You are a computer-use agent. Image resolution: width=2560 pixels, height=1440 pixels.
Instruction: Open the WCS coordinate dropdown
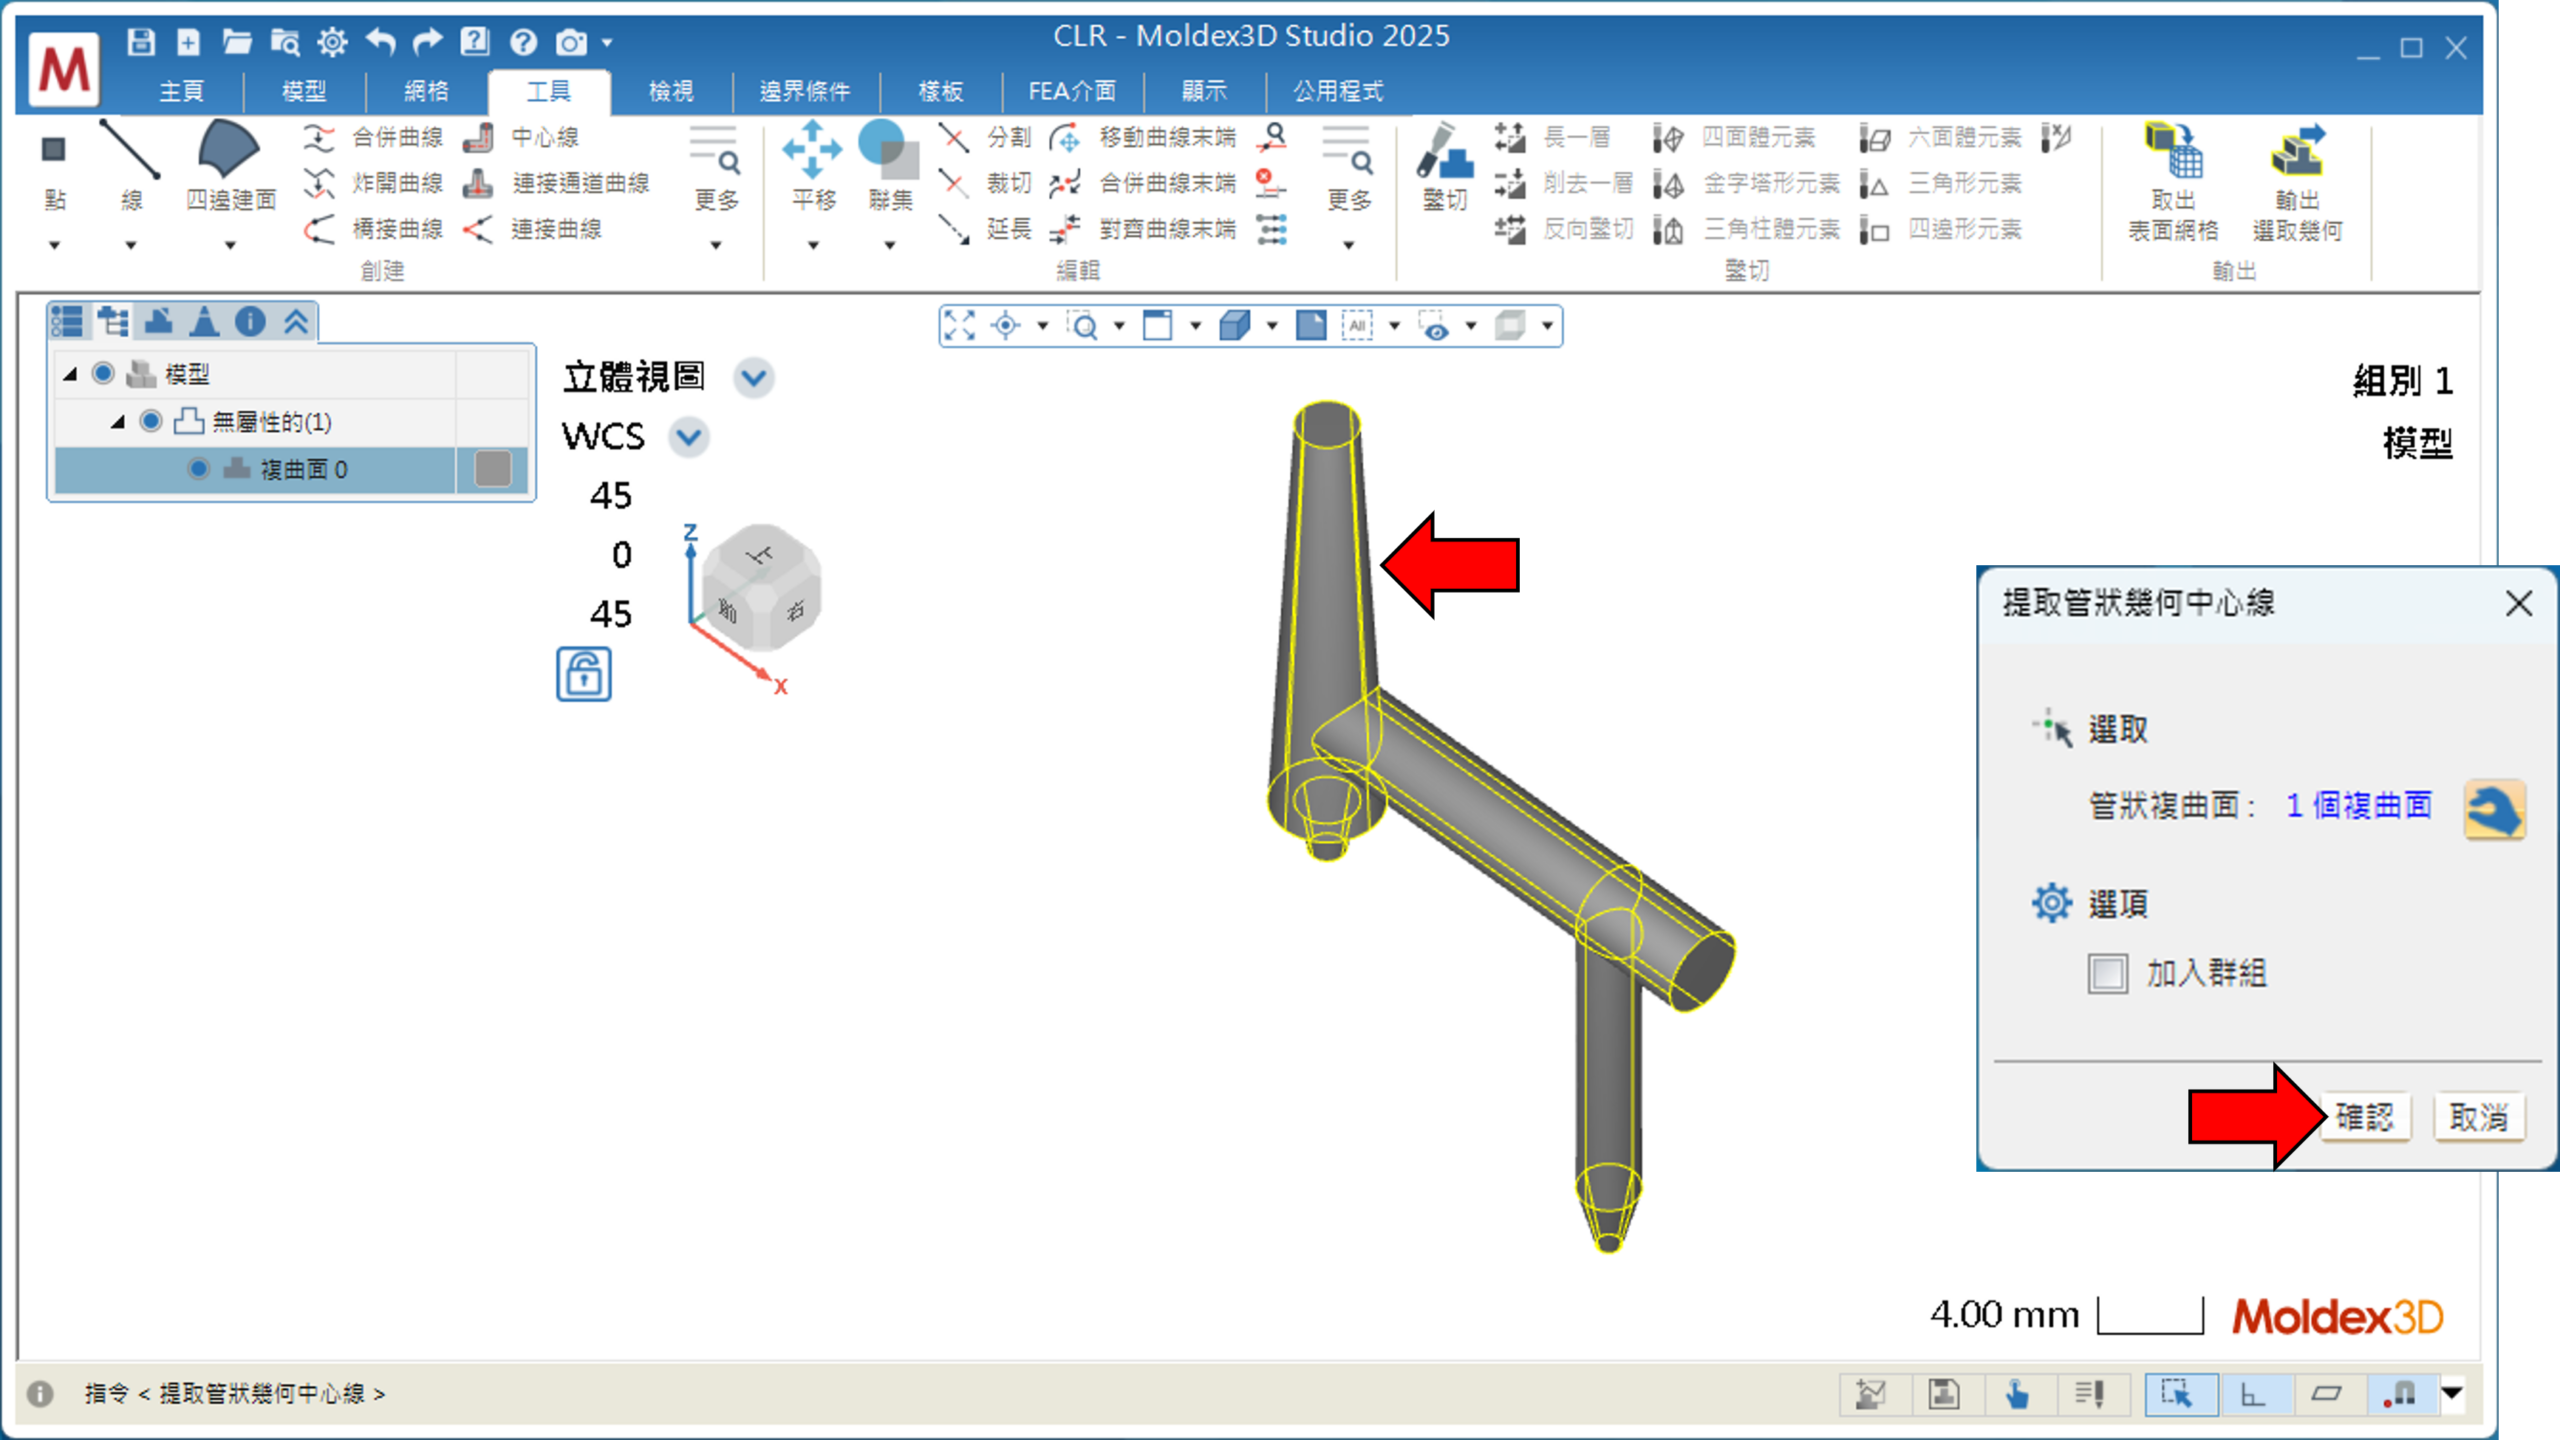[689, 437]
